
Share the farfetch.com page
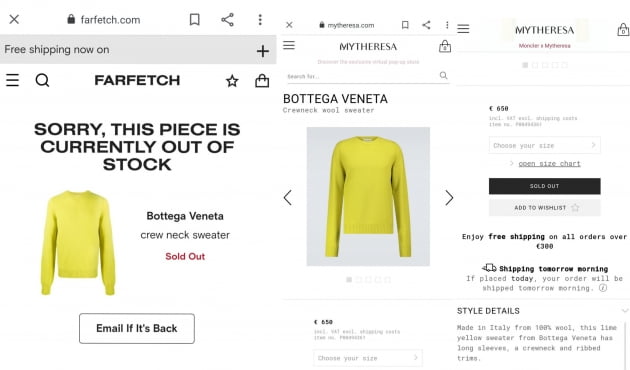(x=227, y=19)
